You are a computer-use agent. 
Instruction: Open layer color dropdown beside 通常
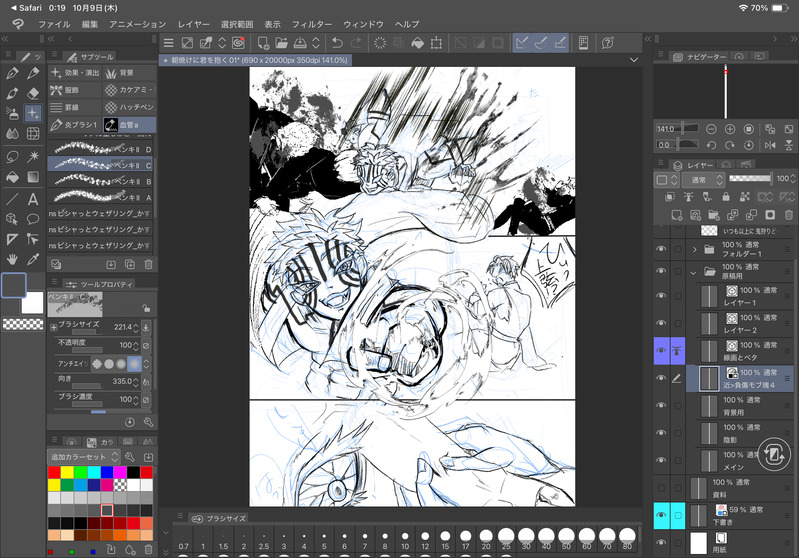[667, 179]
